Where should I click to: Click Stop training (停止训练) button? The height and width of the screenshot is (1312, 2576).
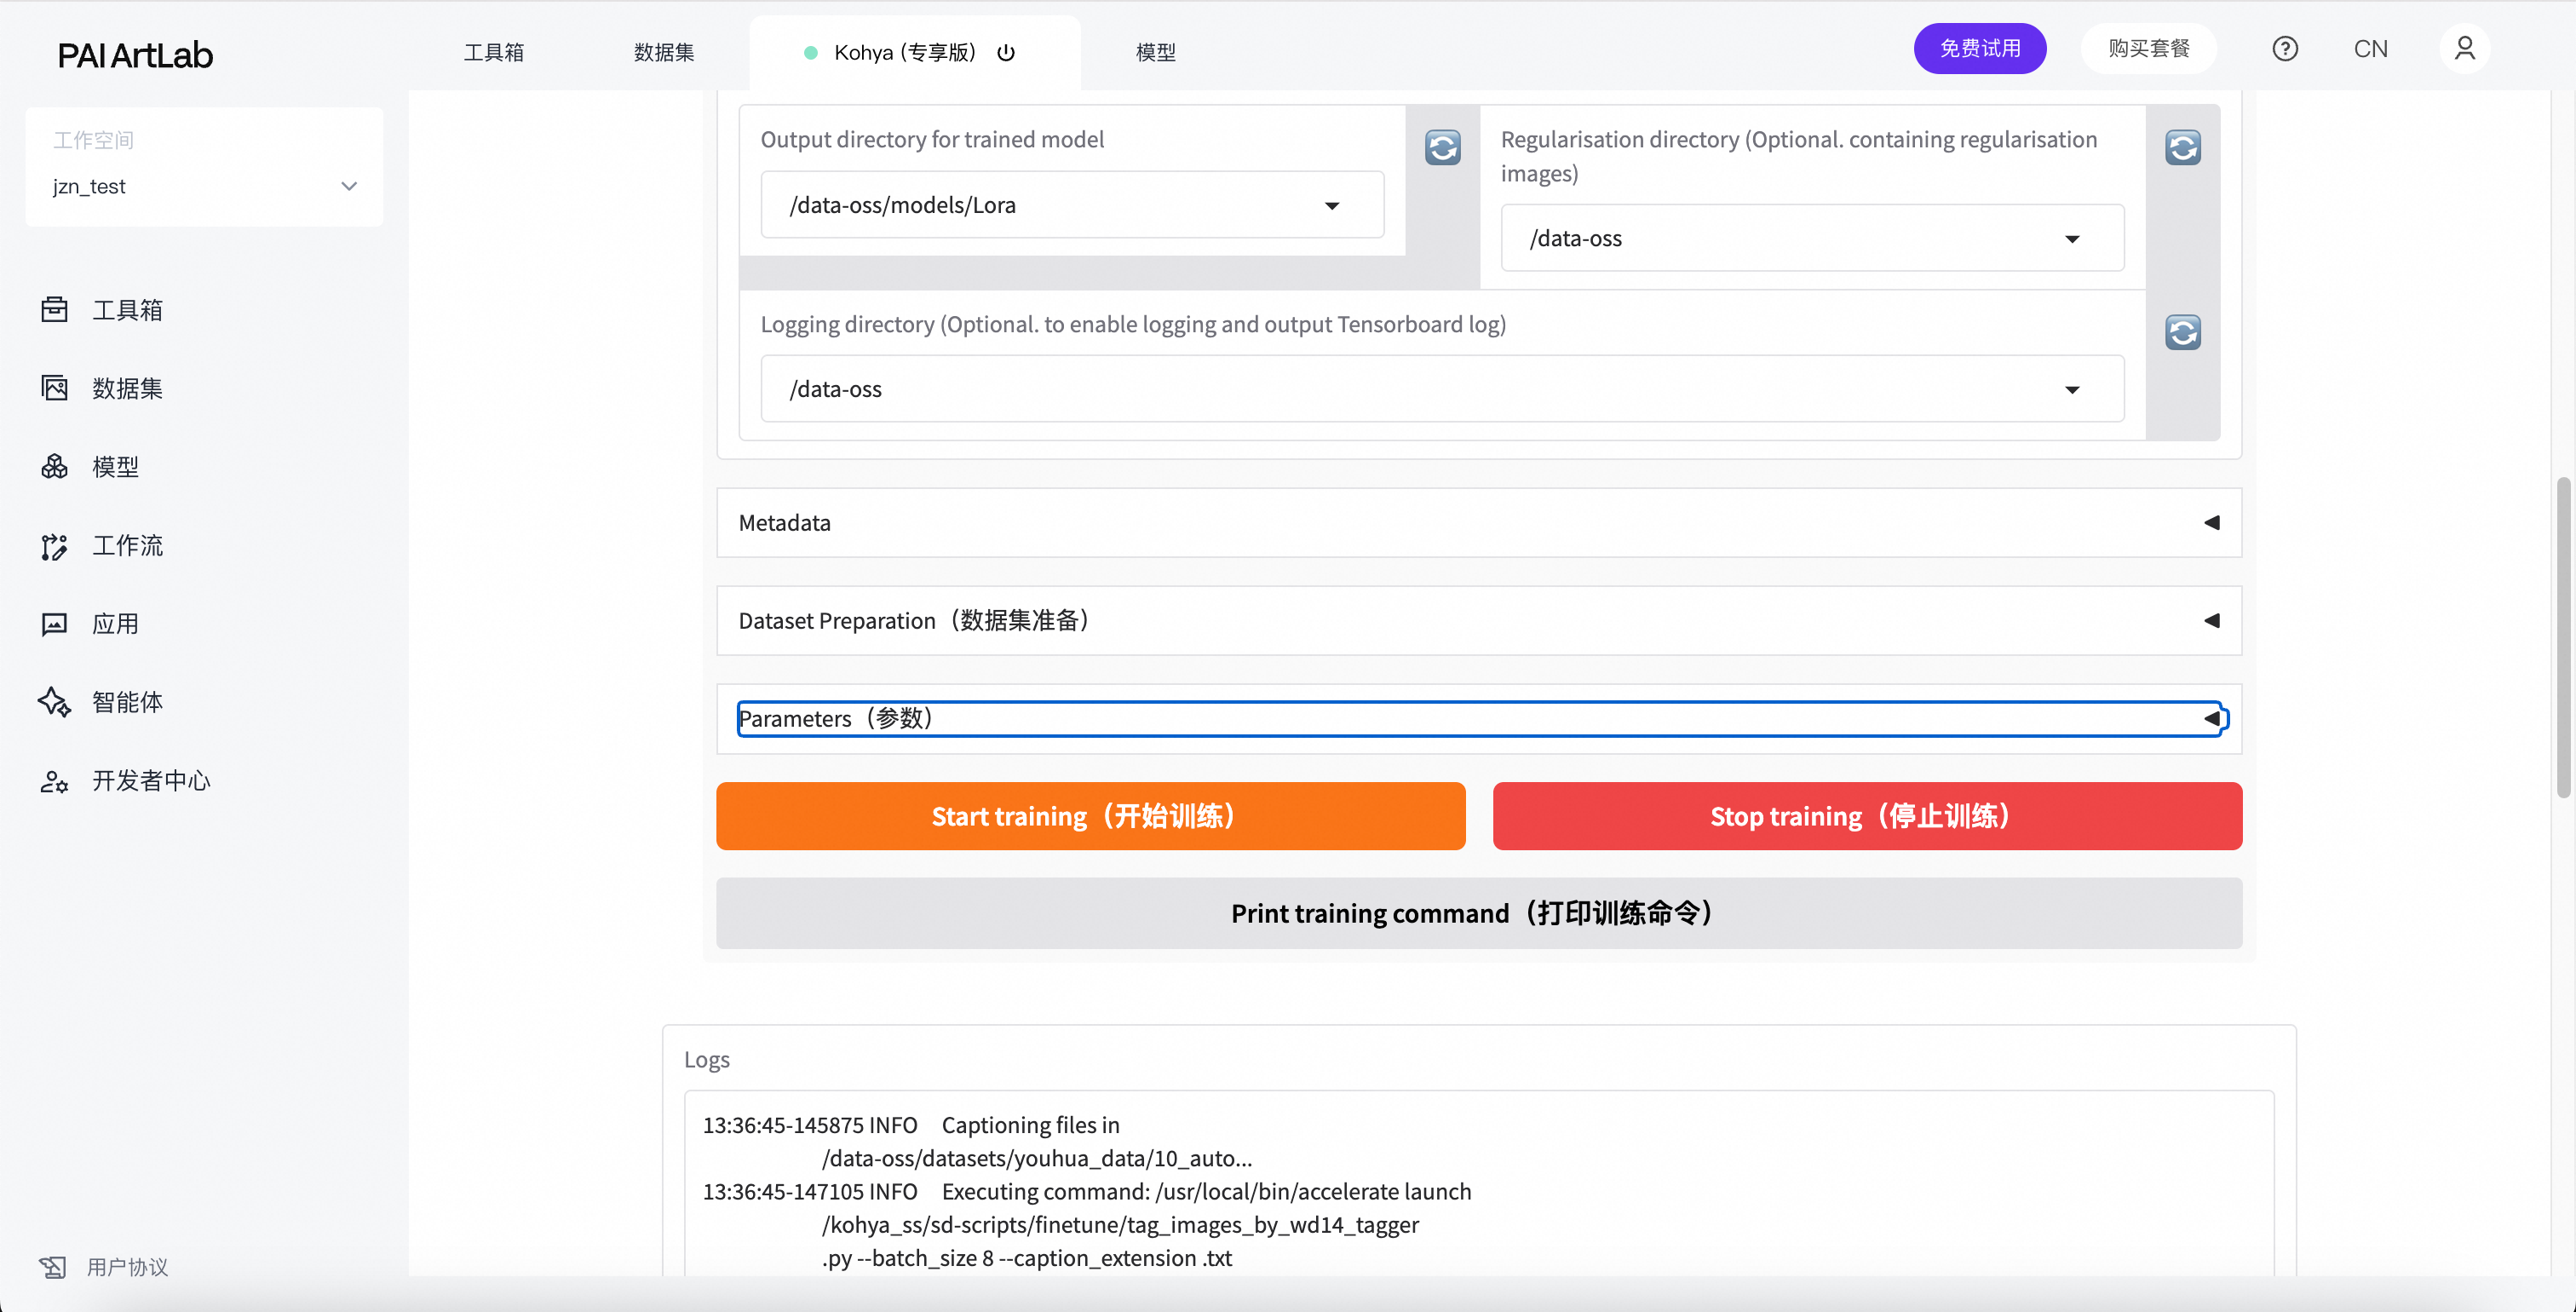coord(1866,816)
